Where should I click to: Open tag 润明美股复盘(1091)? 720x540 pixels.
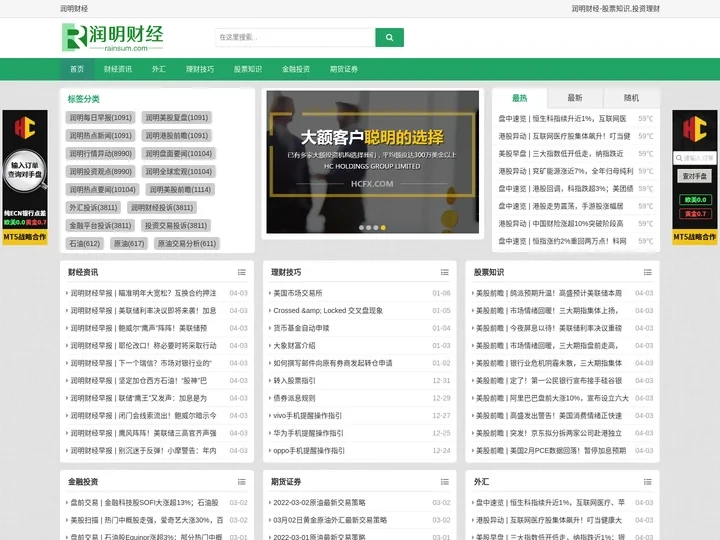click(x=177, y=118)
